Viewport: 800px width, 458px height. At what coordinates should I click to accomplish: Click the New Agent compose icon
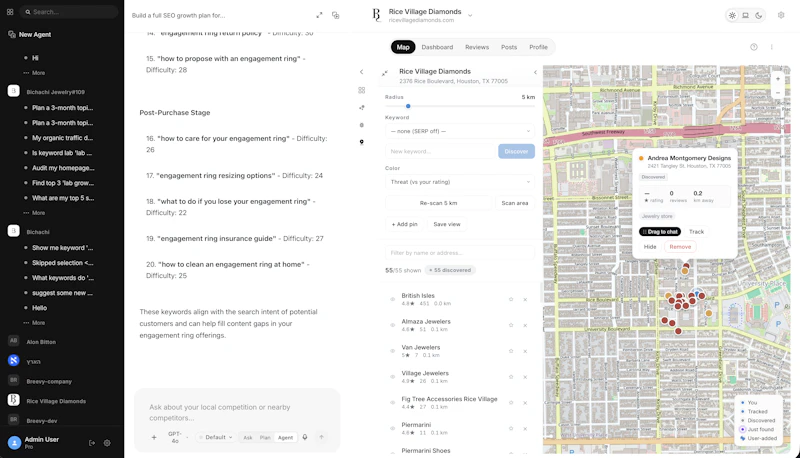12,34
